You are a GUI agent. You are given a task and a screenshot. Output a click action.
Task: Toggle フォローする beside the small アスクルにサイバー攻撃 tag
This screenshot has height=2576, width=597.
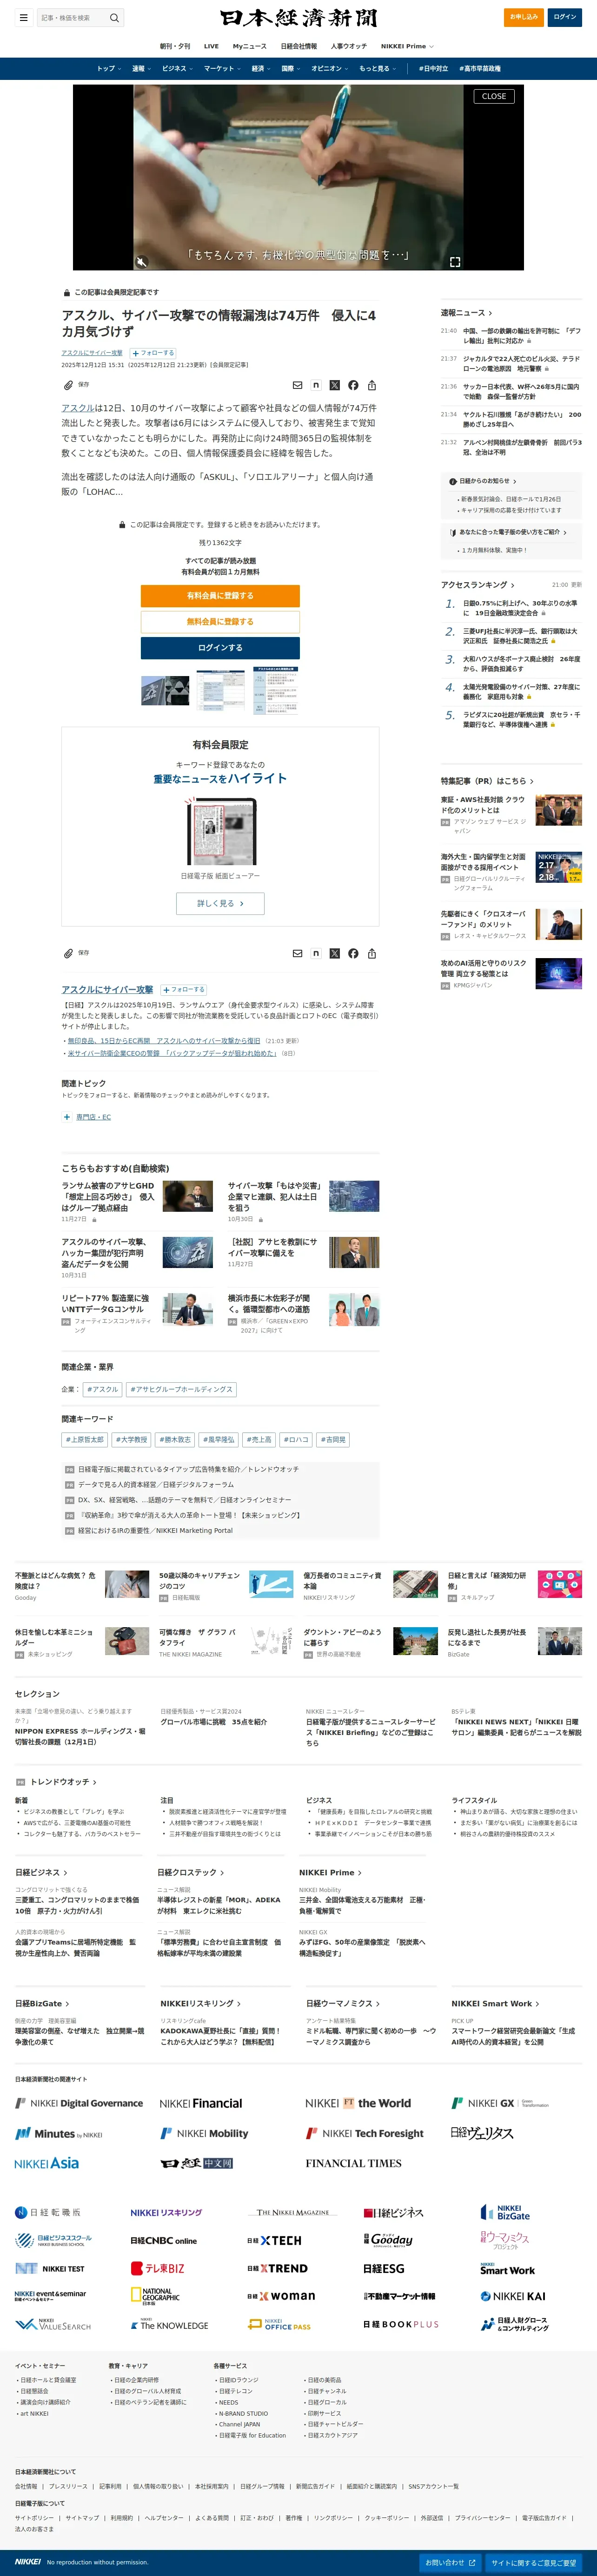point(153,353)
